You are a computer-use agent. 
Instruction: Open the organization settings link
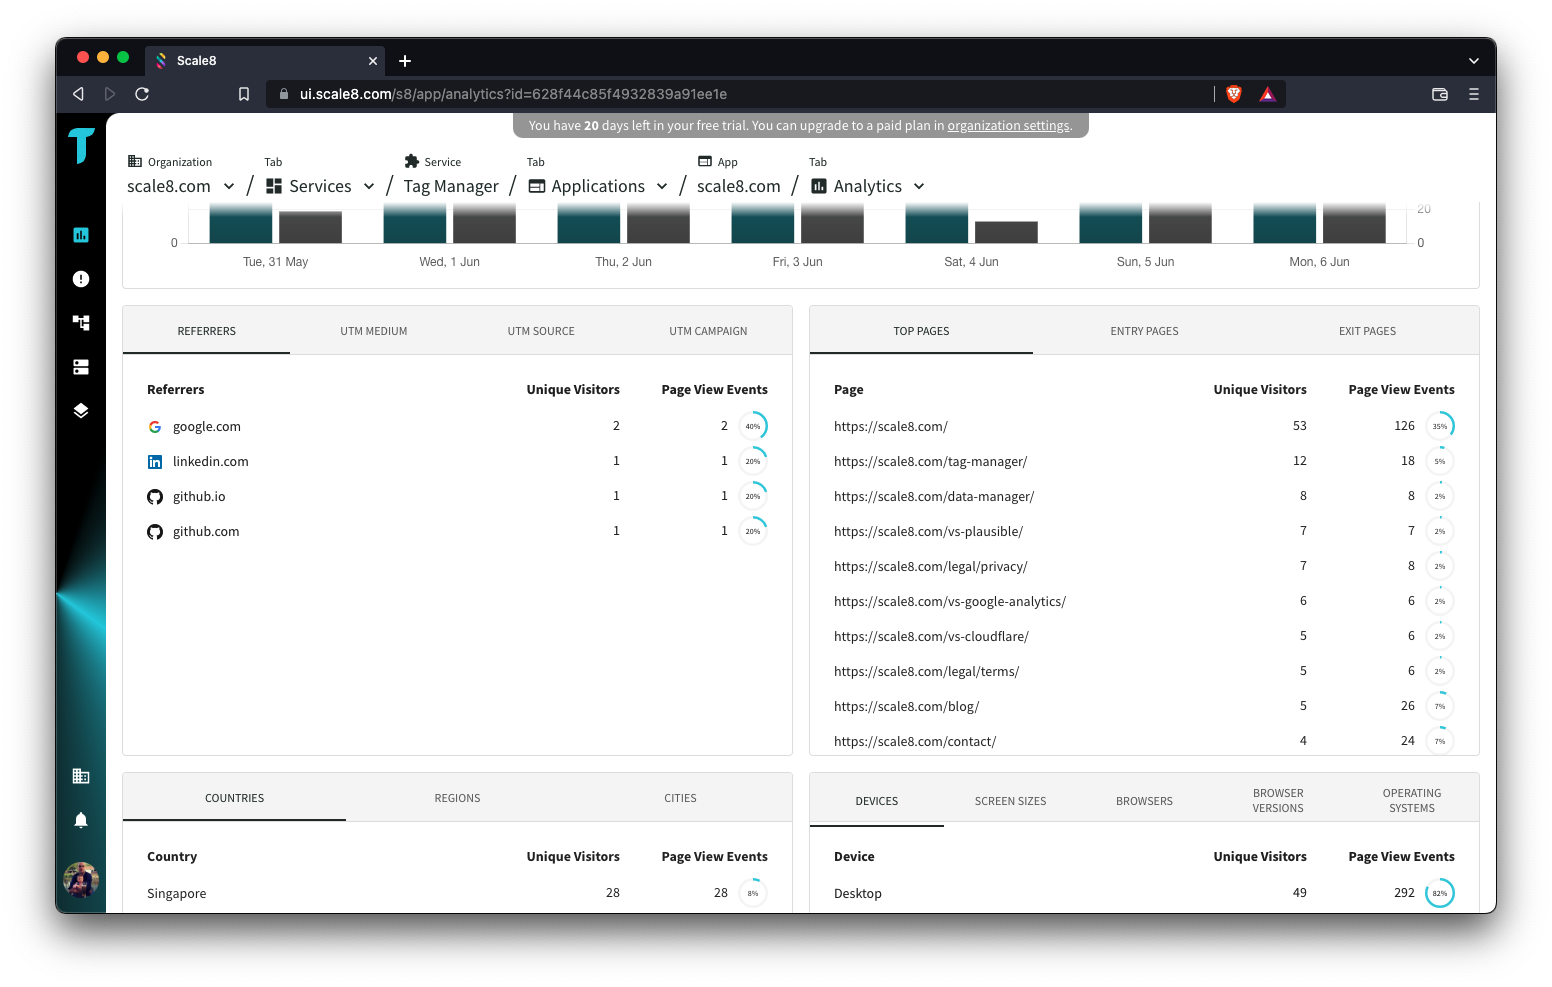1008,126
